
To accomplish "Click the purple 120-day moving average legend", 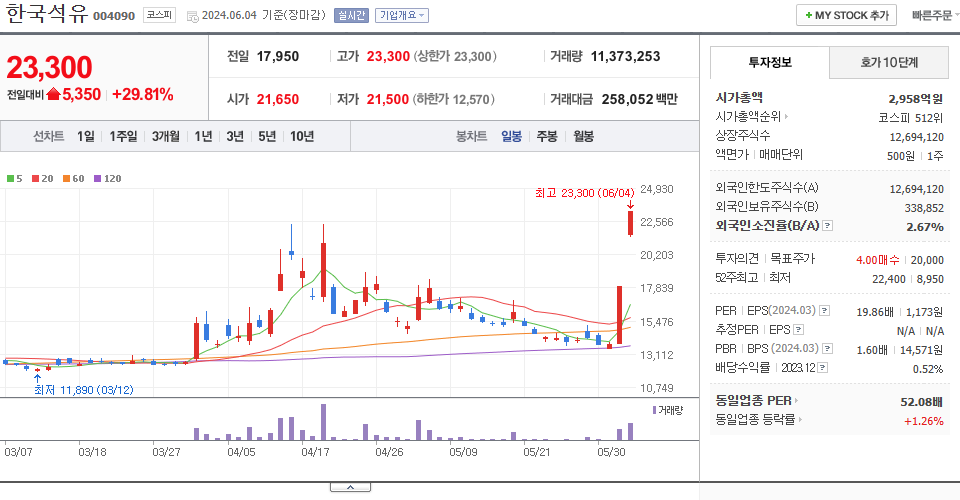I will click(x=107, y=179).
